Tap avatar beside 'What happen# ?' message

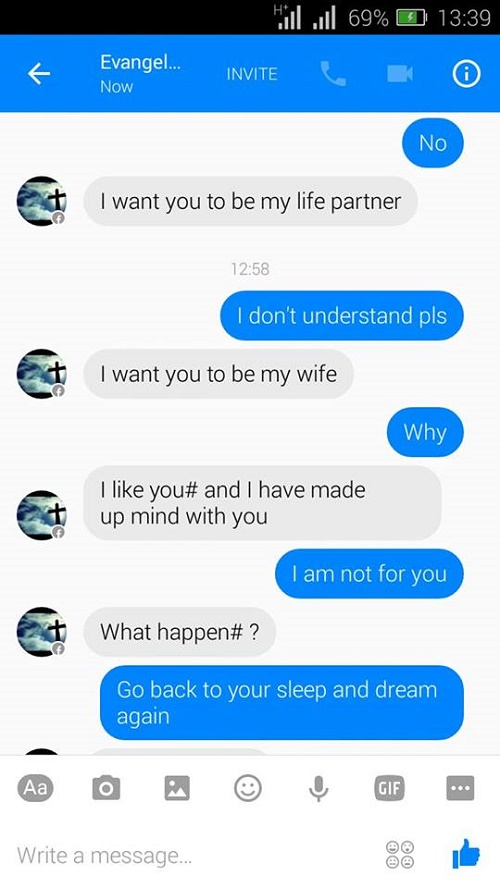(42, 632)
